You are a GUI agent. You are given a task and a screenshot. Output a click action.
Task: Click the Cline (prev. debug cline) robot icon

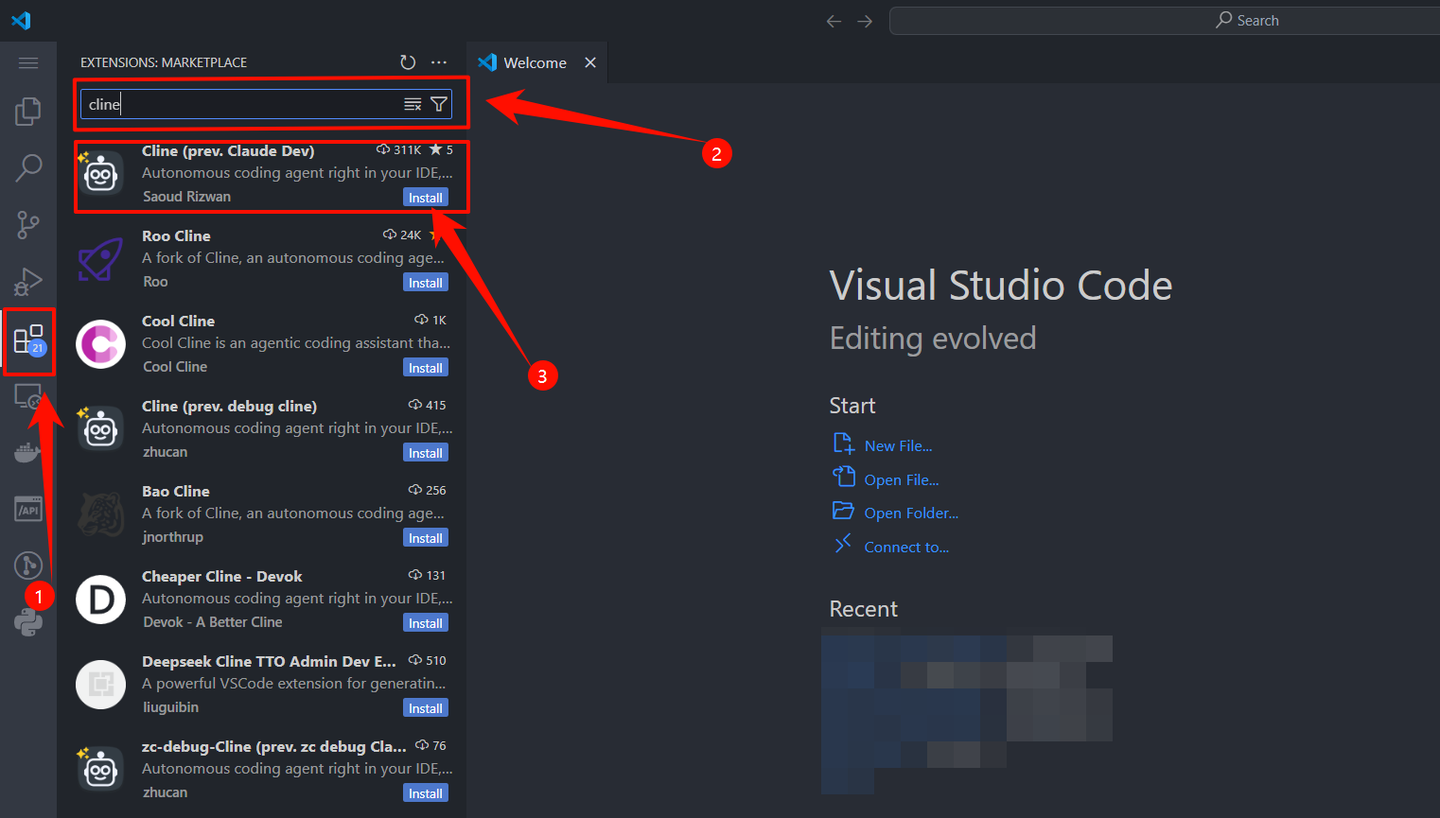coord(101,429)
